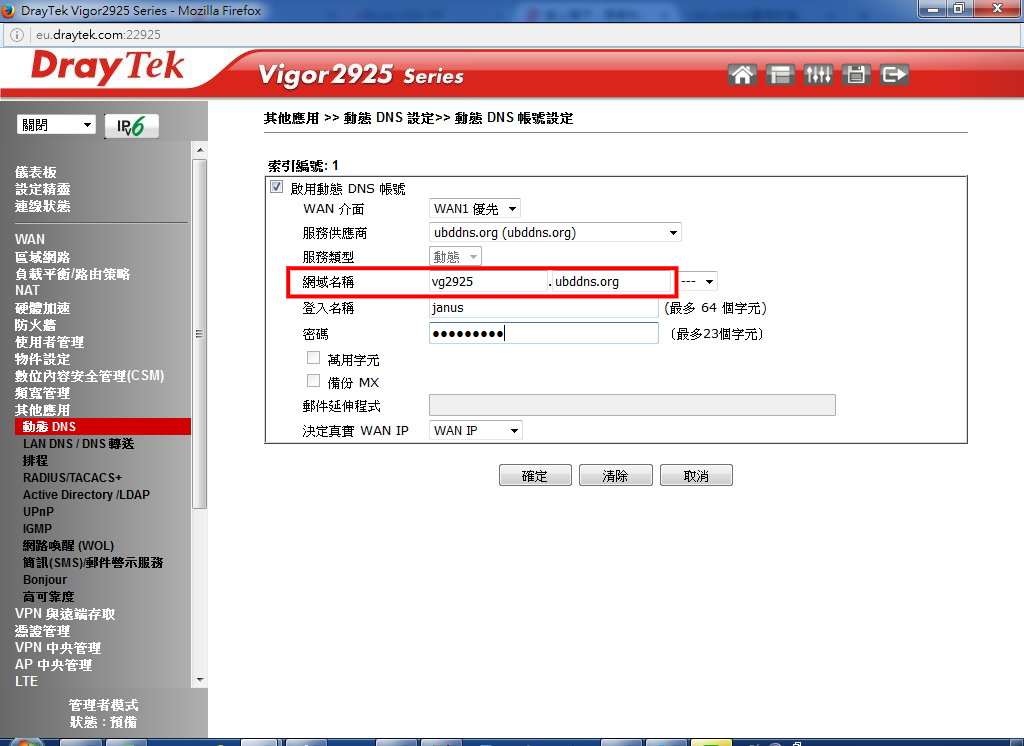This screenshot has height=746, width=1024.
Task: Open the 動態 DNS sidebar menu item
Action: pyautogui.click(x=49, y=427)
